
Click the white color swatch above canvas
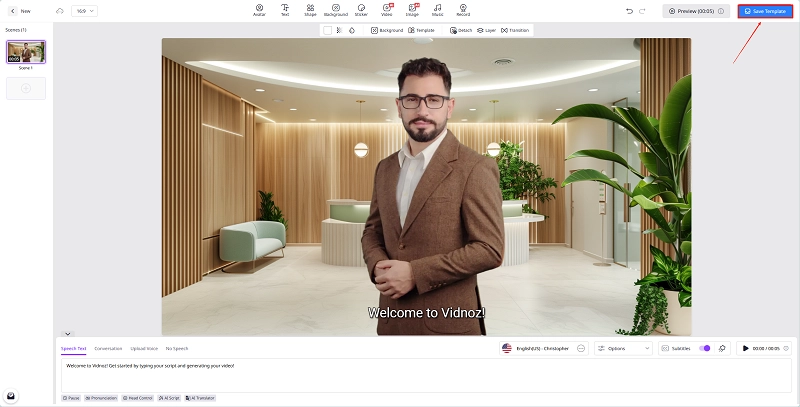[x=327, y=30]
